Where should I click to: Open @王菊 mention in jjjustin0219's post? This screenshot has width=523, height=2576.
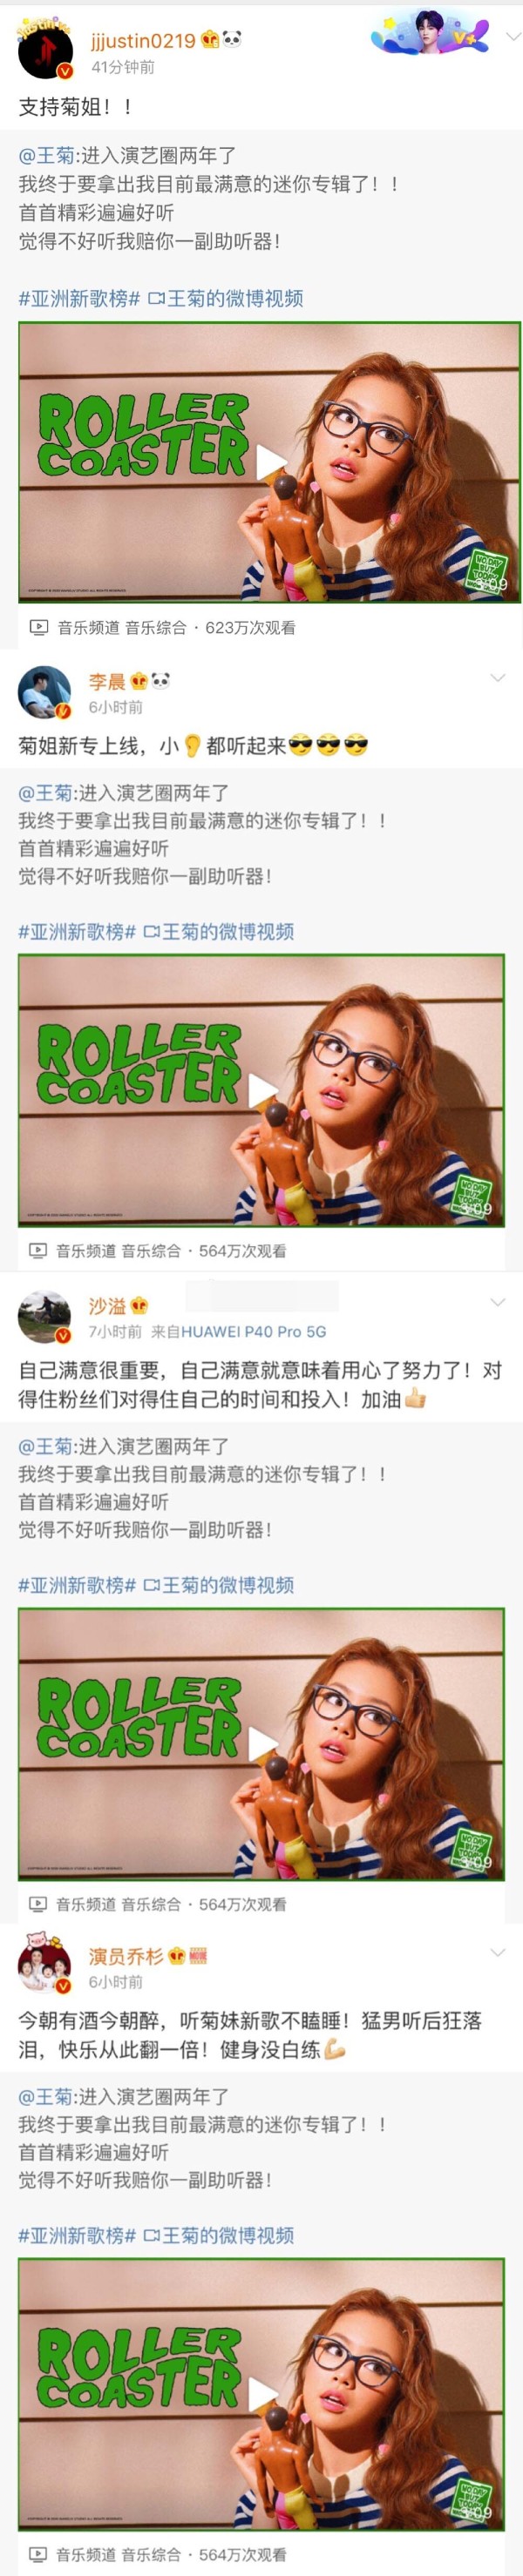pos(46,155)
